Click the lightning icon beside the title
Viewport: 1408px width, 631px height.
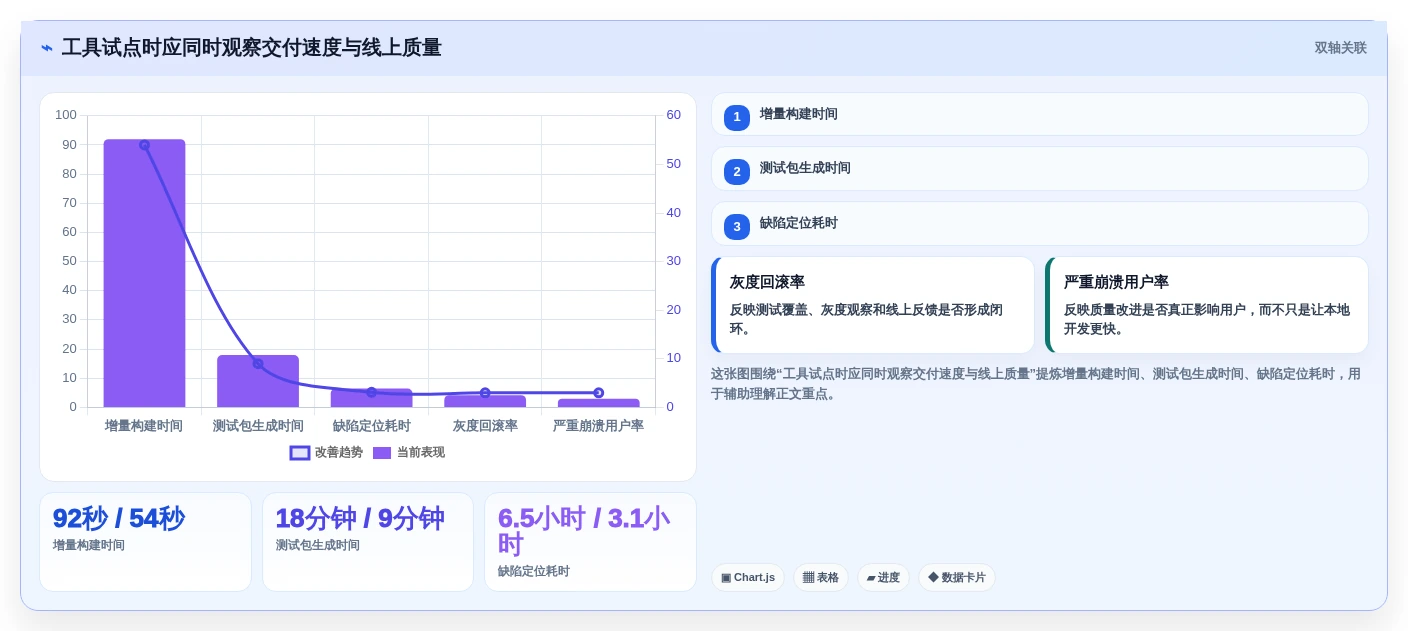pyautogui.click(x=47, y=48)
